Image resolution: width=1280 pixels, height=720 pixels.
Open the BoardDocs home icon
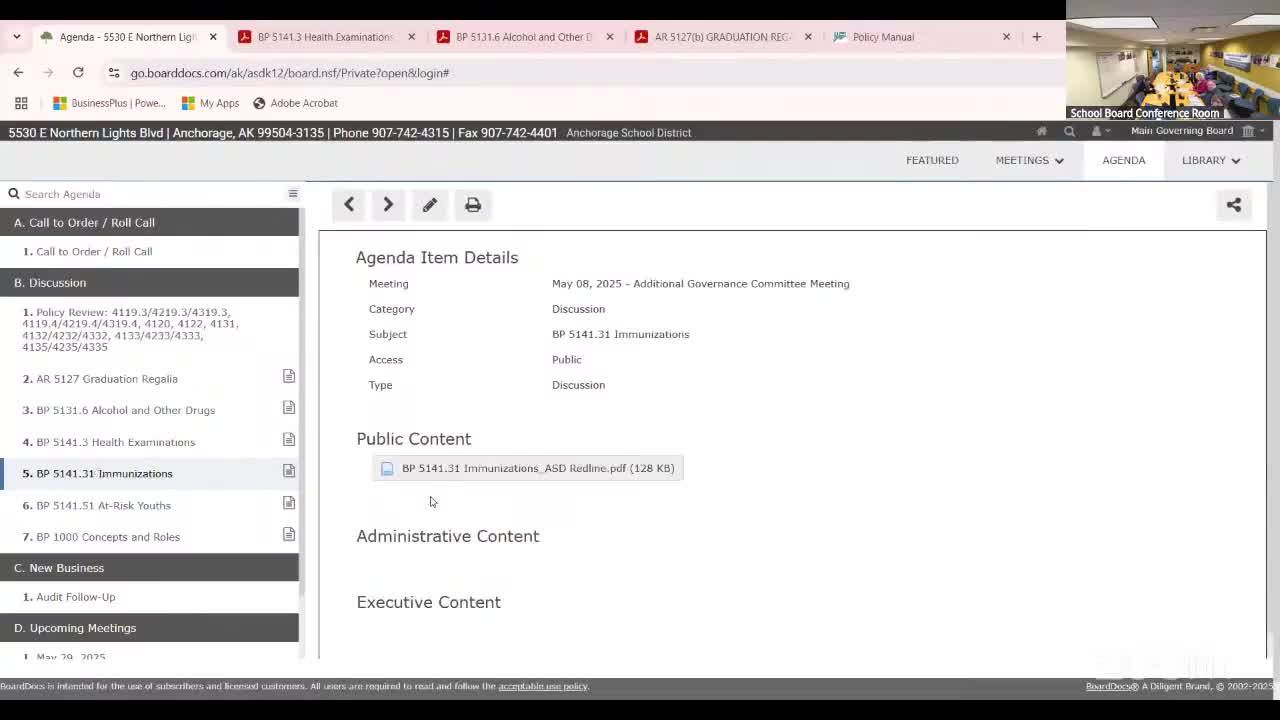(x=1041, y=132)
